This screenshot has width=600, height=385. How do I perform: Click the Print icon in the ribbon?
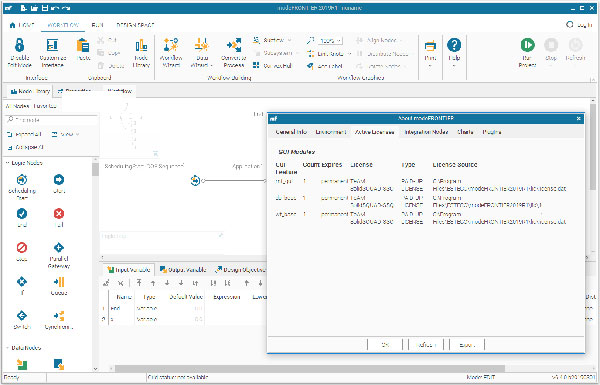(x=430, y=46)
